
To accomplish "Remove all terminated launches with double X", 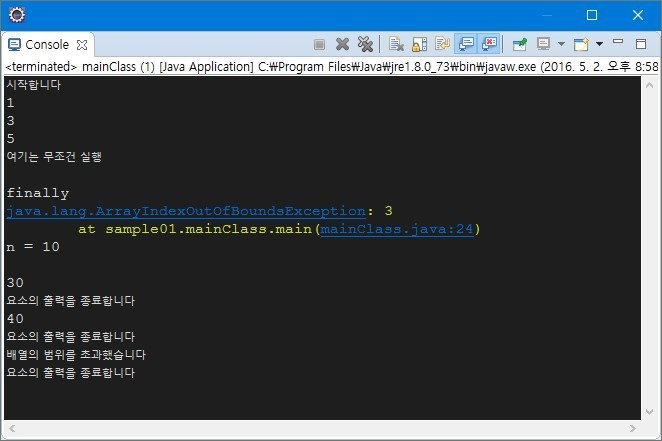I will pyautogui.click(x=365, y=44).
